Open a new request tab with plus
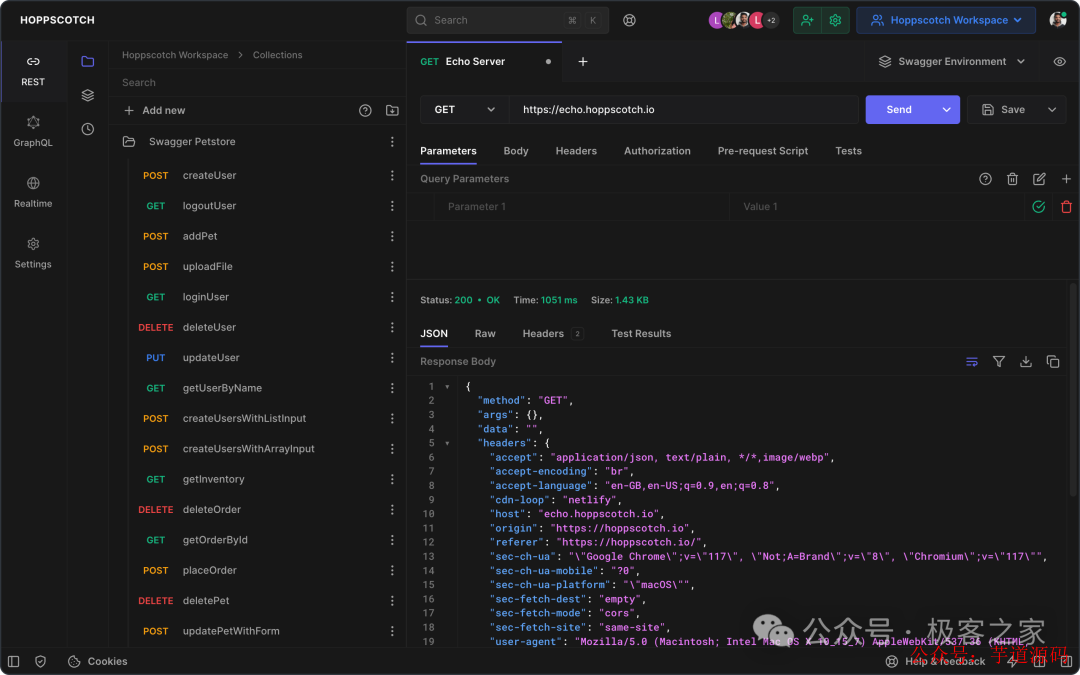Viewport: 1080px width, 675px height. point(583,61)
